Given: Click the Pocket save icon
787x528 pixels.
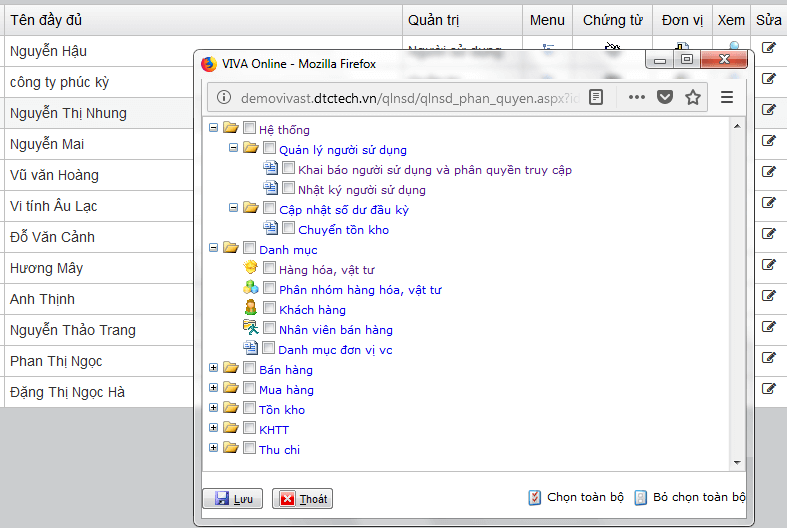Looking at the screenshot, I should tap(664, 97).
